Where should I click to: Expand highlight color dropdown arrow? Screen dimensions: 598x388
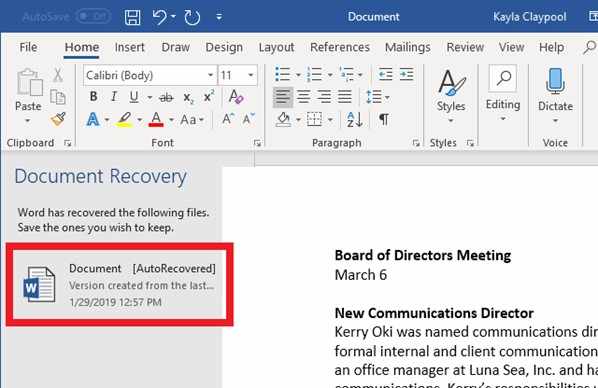[140, 120]
